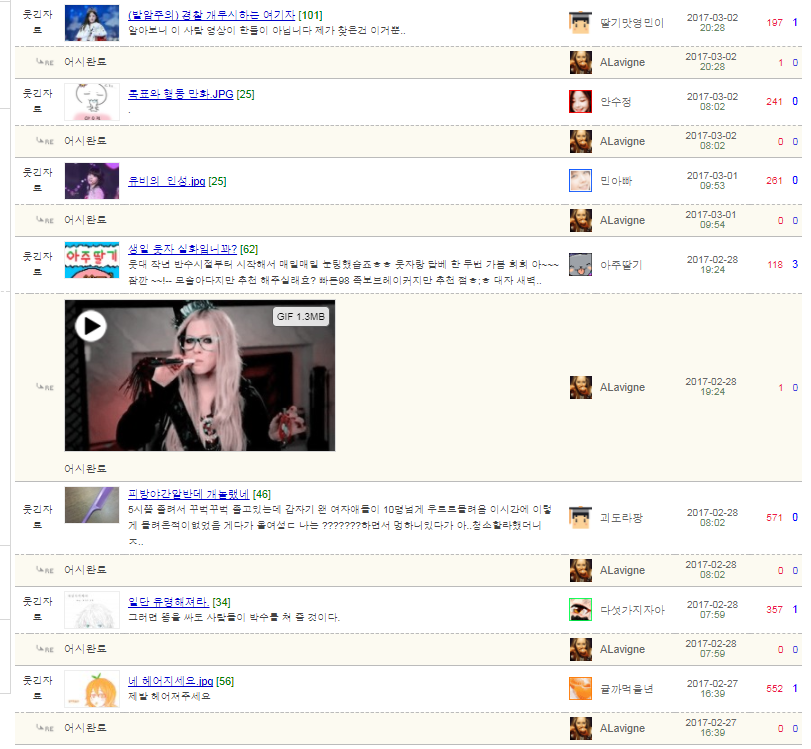Click the author avatar of the 571-view post
The height and width of the screenshot is (749, 811).
580,517
